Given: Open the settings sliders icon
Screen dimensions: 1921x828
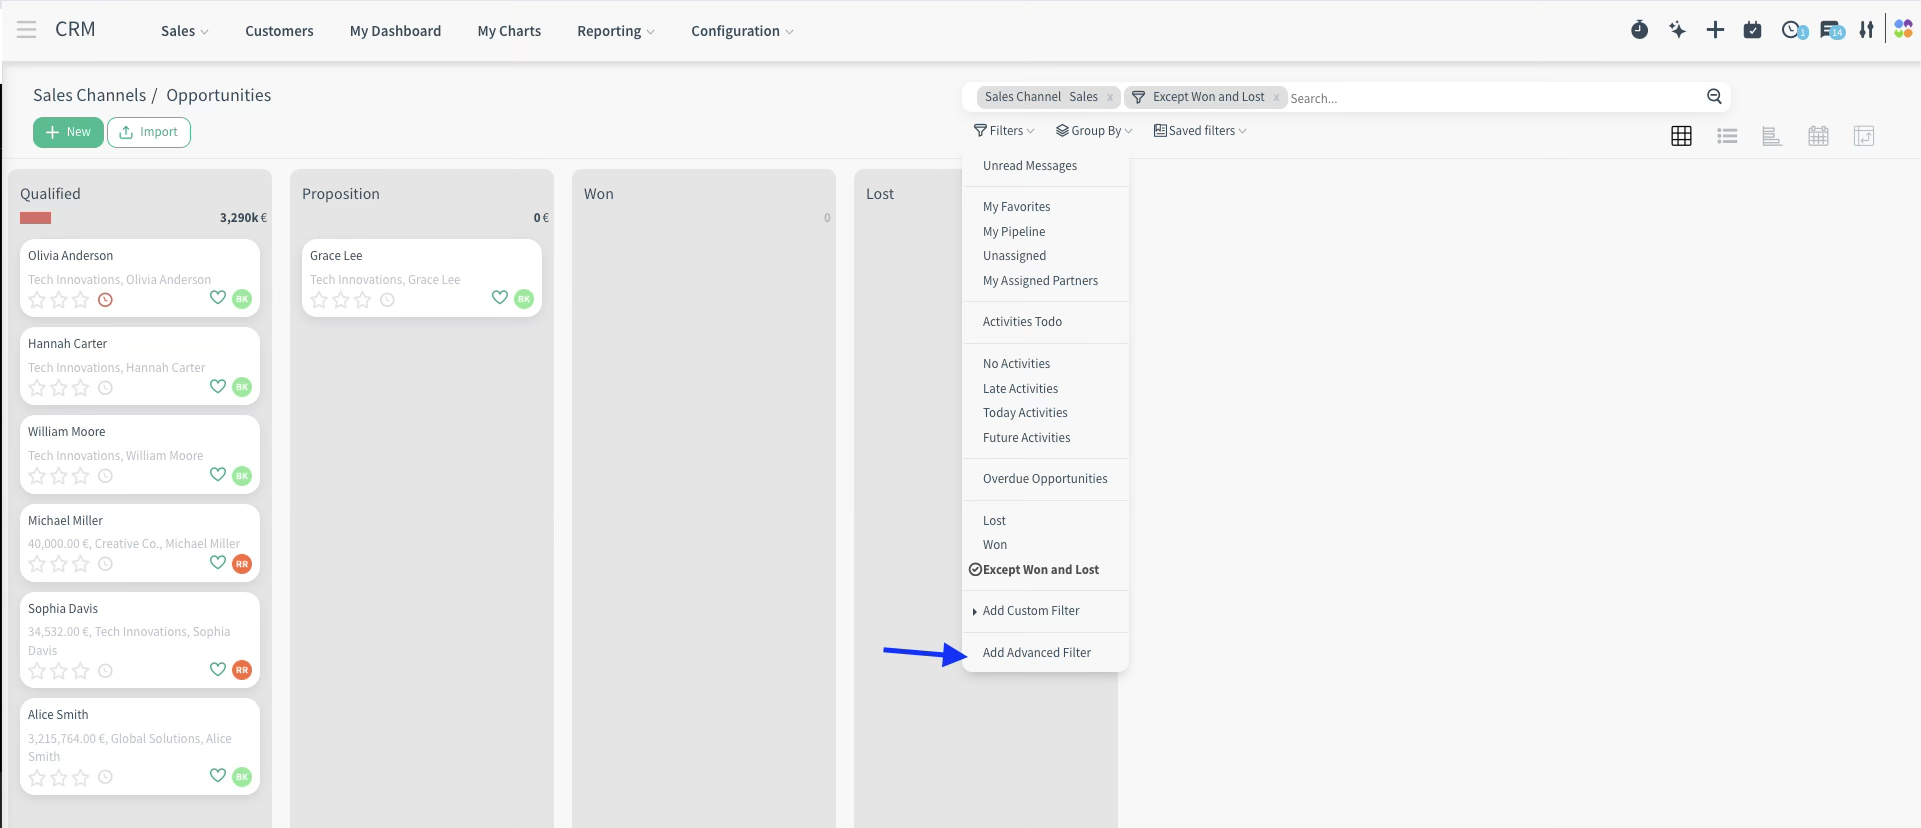Looking at the screenshot, I should coord(1866,30).
